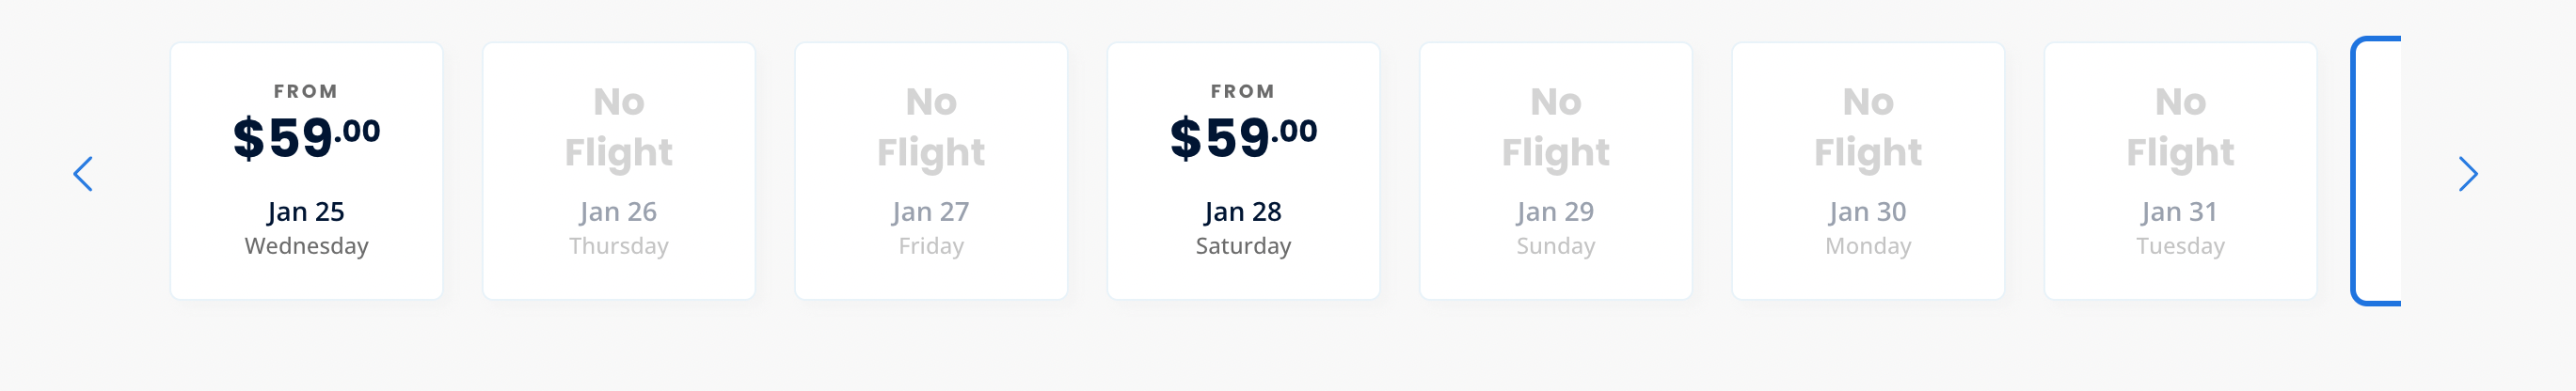Click the No Flight text for Tuesday
This screenshot has height=391, width=2576.
pos(2180,127)
